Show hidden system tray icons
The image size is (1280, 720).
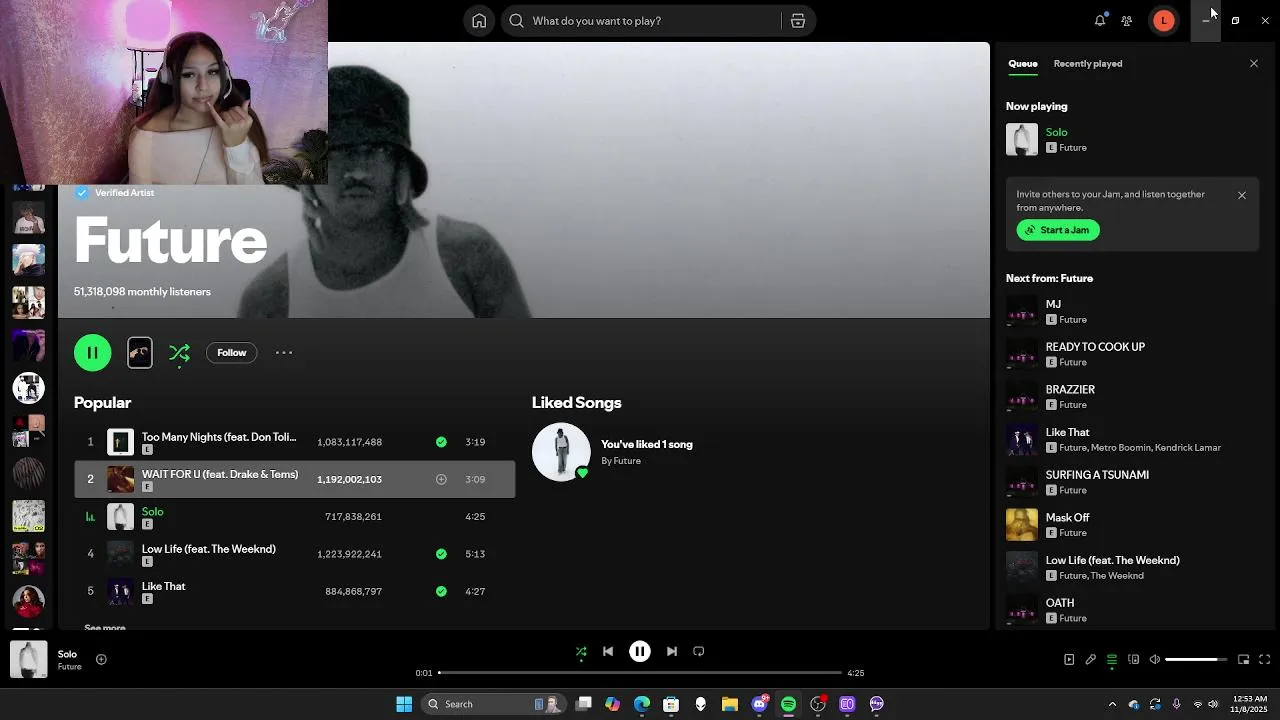point(1112,704)
